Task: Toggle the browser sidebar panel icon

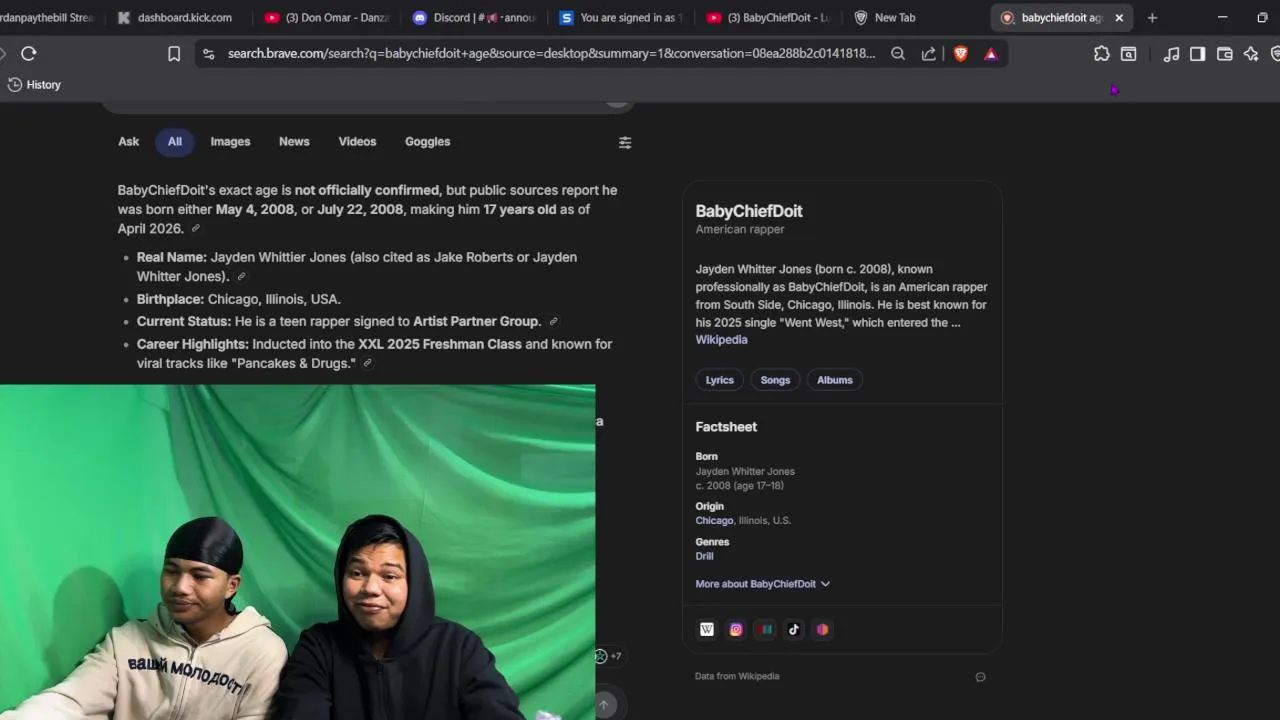Action: pos(1197,54)
